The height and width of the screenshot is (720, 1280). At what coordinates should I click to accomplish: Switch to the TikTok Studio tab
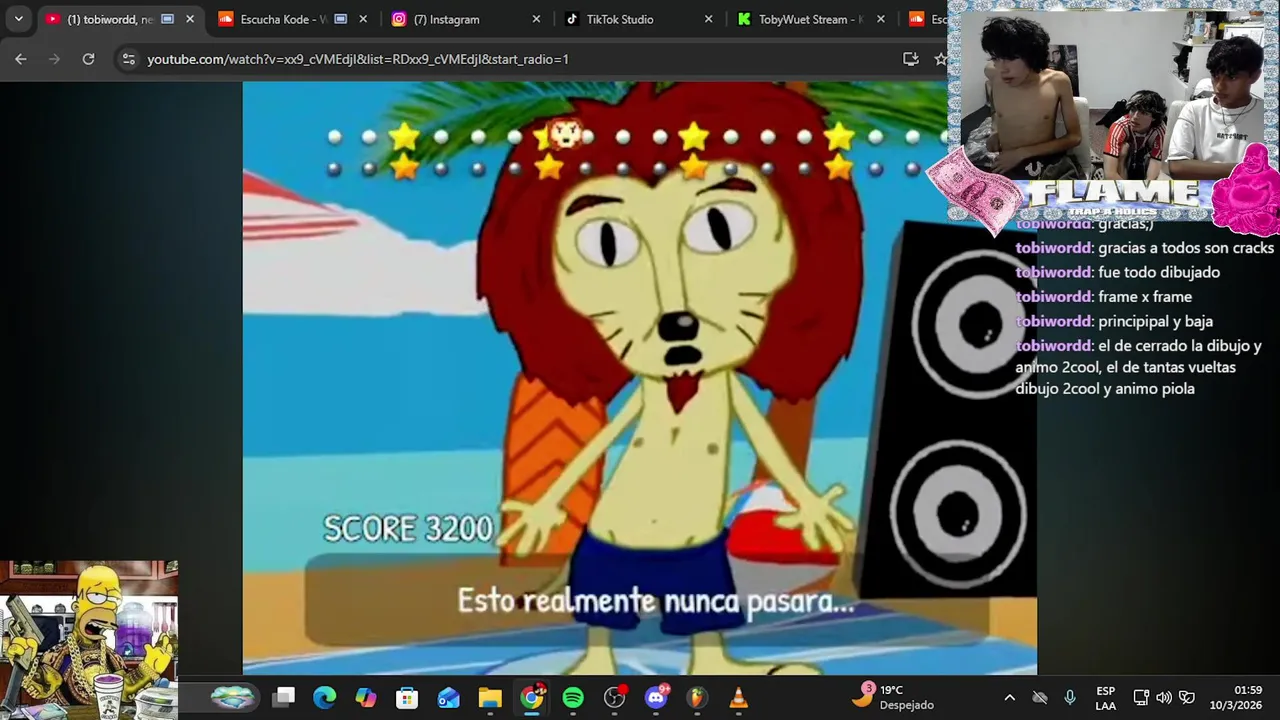tap(640, 19)
